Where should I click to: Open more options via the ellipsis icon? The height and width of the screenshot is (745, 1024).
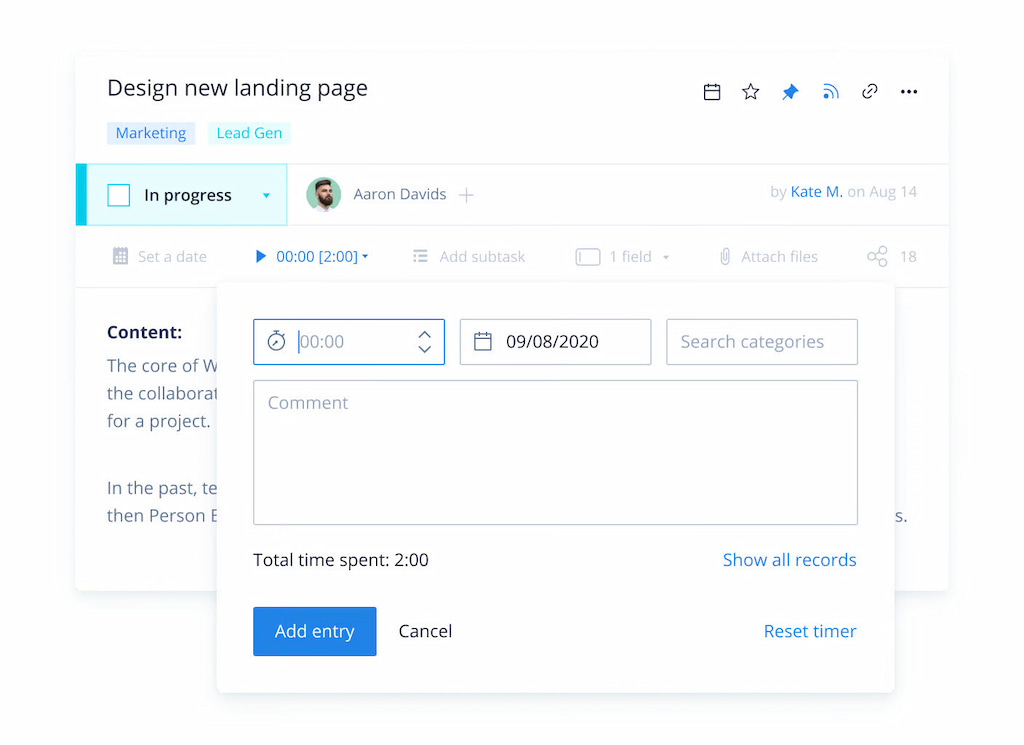pos(908,91)
